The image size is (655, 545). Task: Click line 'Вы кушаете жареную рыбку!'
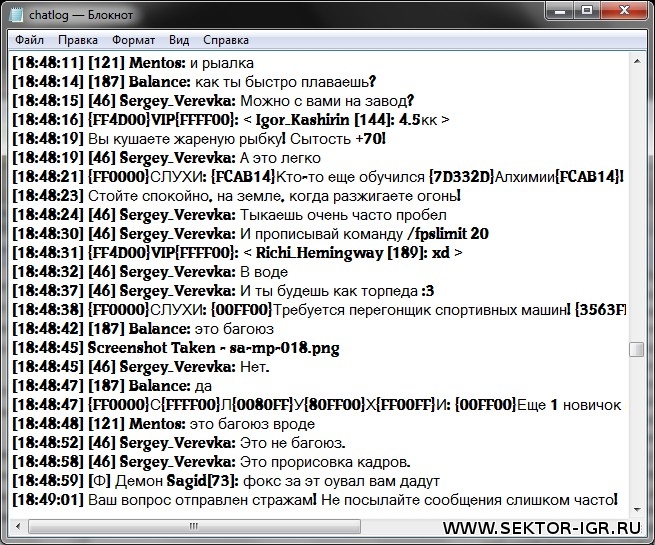(199, 139)
